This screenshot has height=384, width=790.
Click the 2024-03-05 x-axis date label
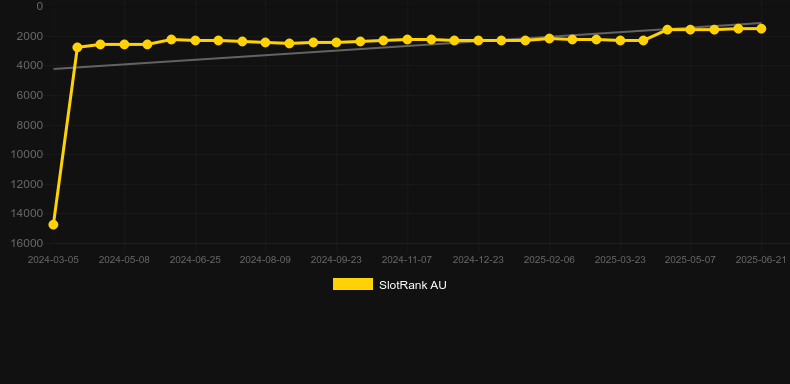tap(53, 260)
